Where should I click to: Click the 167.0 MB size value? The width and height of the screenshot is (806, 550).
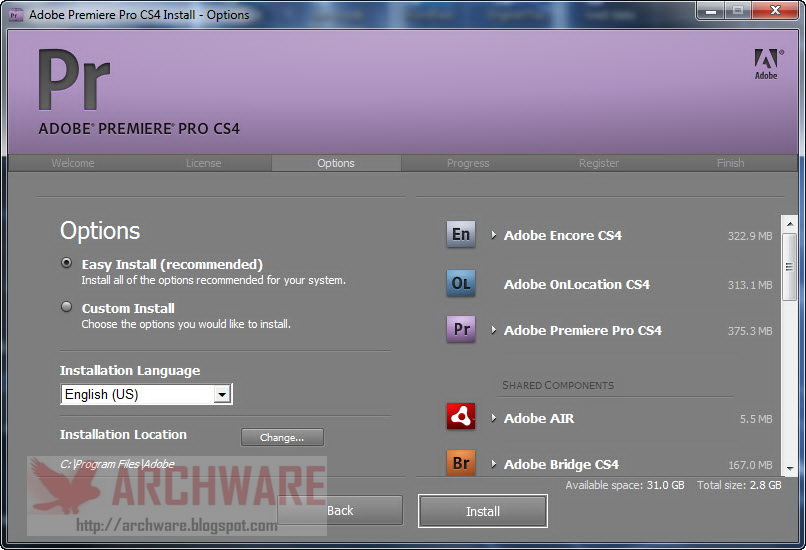click(x=750, y=465)
